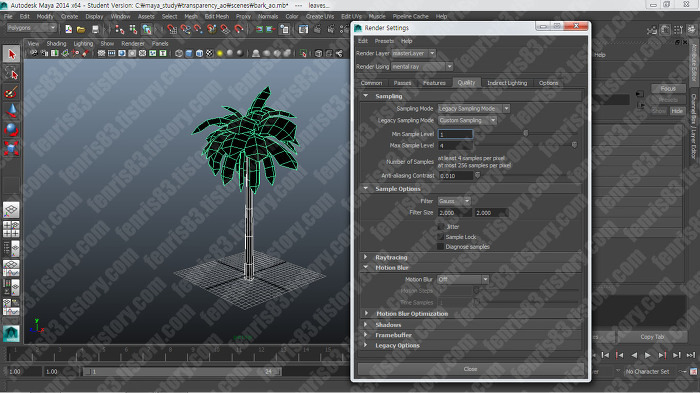
Task: Adjust the Min Sample Level slider
Action: [x=525, y=134]
